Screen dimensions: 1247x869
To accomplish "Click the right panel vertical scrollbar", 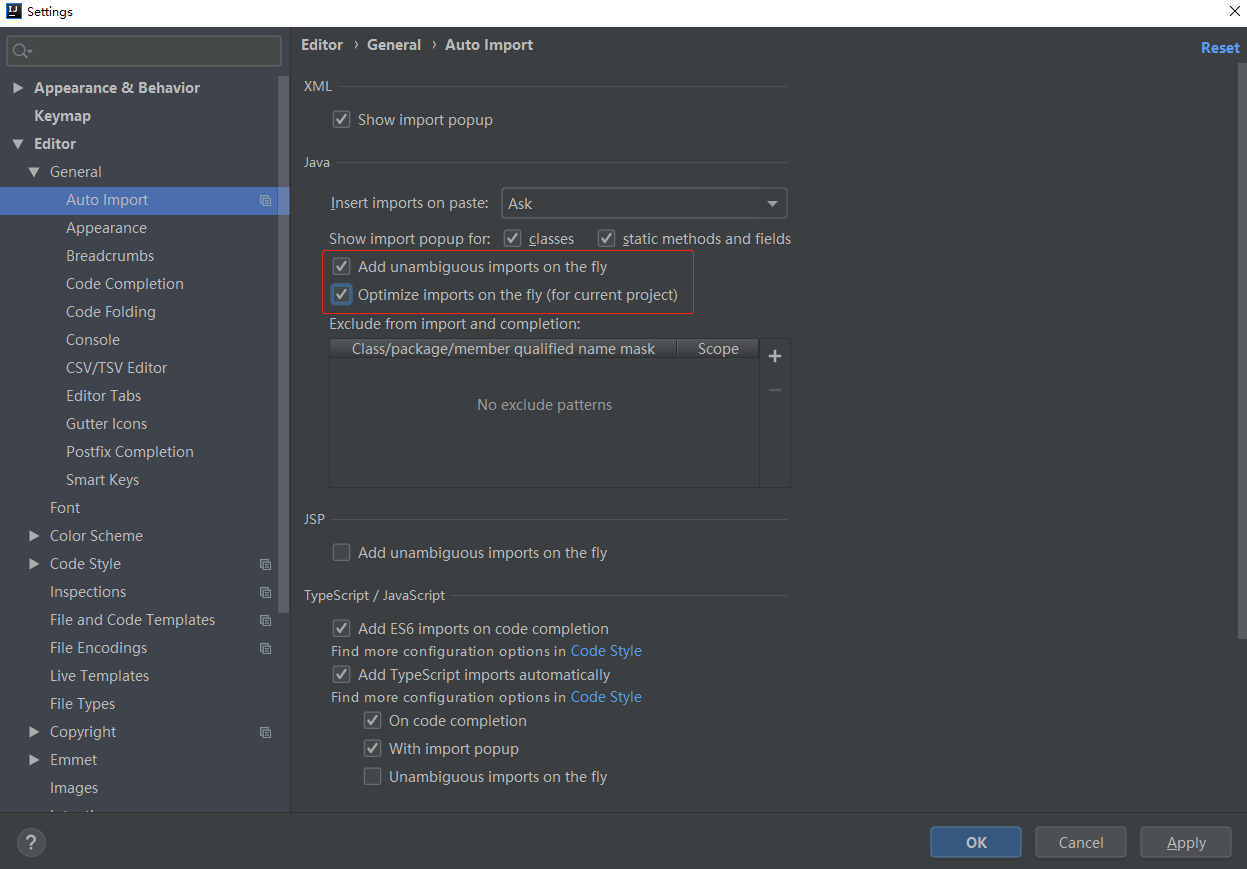I will tap(1242, 350).
